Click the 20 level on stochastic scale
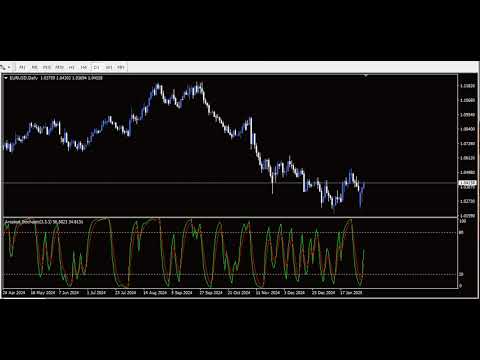This screenshot has width=480, height=360. pos(461,274)
